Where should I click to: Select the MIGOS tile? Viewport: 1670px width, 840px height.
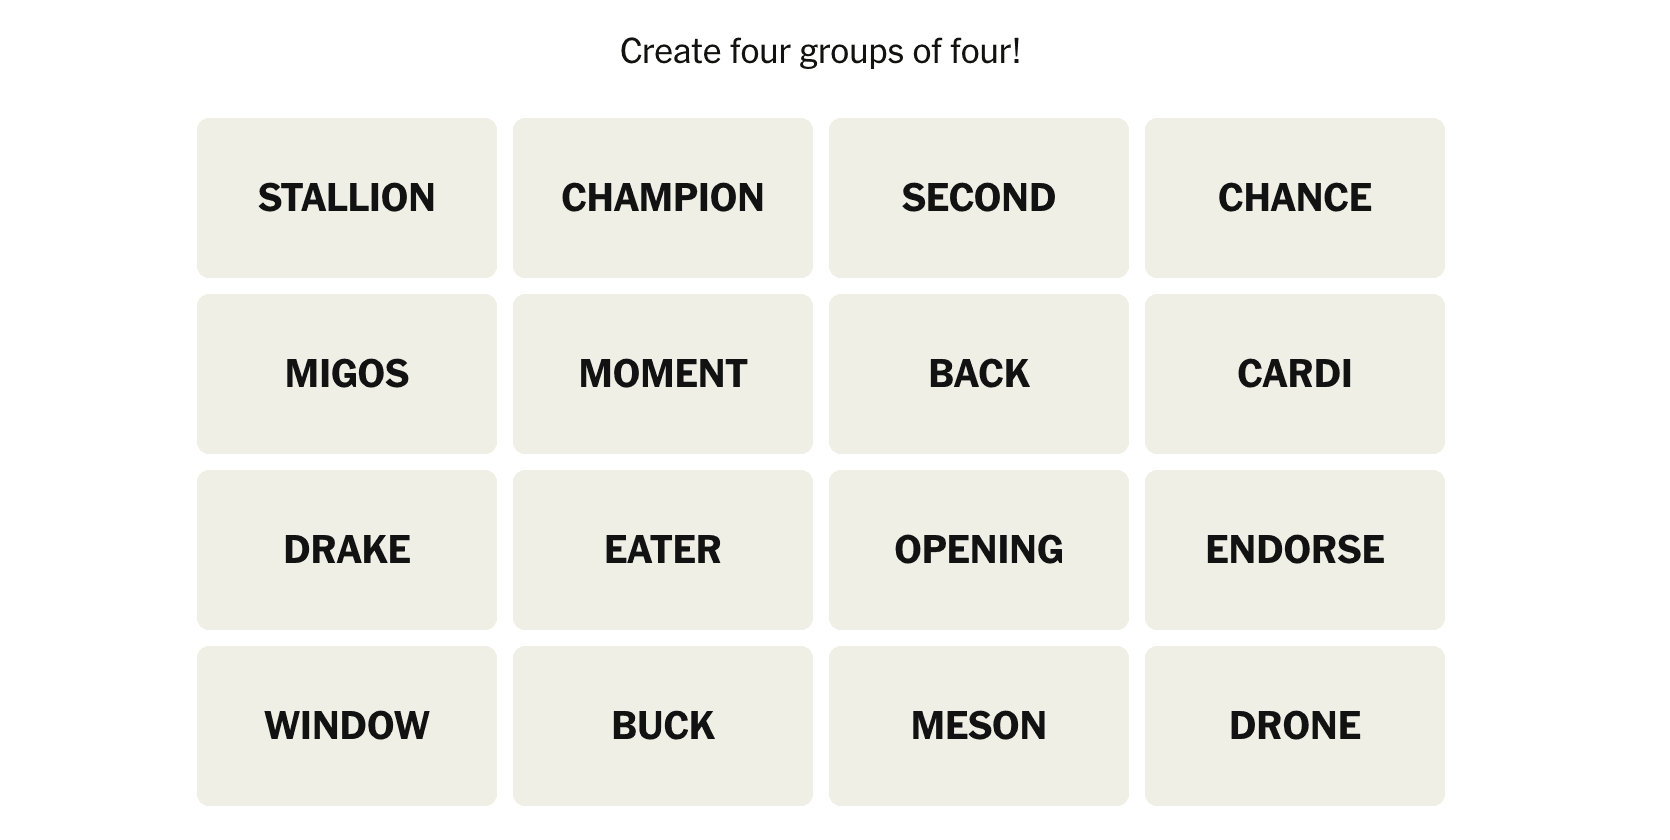(x=346, y=374)
